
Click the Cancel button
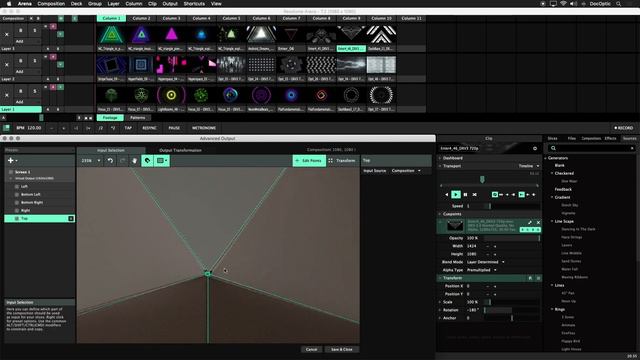coord(311,349)
